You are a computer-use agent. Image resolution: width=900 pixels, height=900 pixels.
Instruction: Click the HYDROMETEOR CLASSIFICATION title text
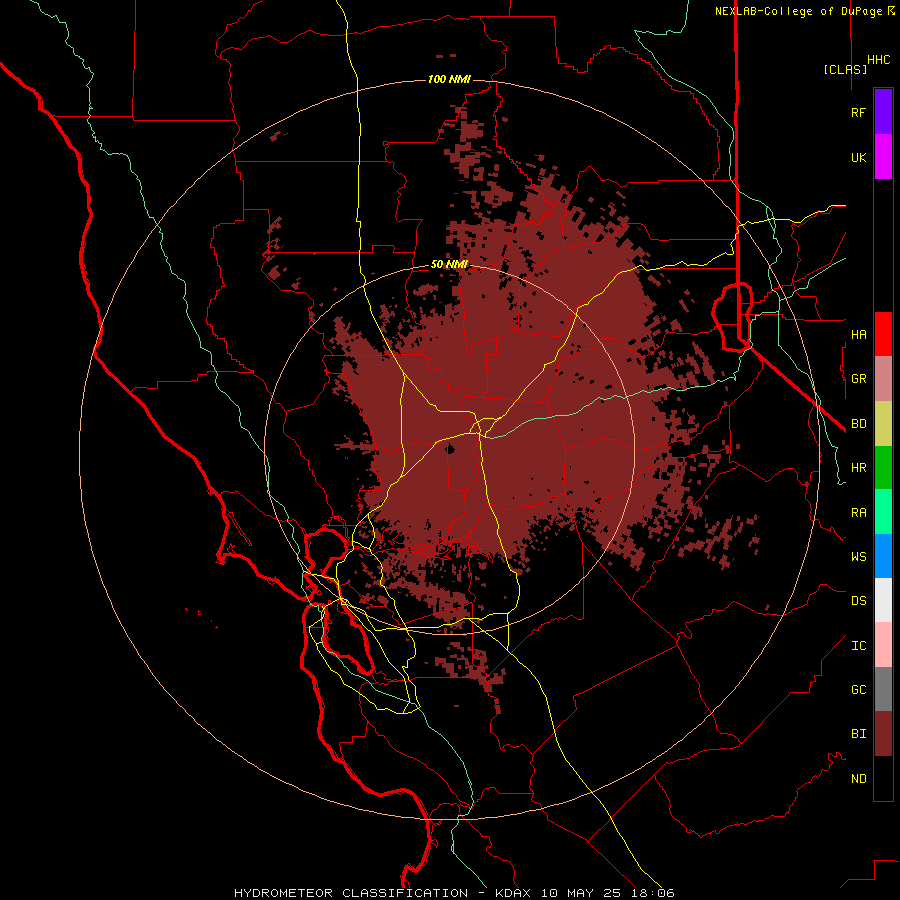[x=351, y=893]
